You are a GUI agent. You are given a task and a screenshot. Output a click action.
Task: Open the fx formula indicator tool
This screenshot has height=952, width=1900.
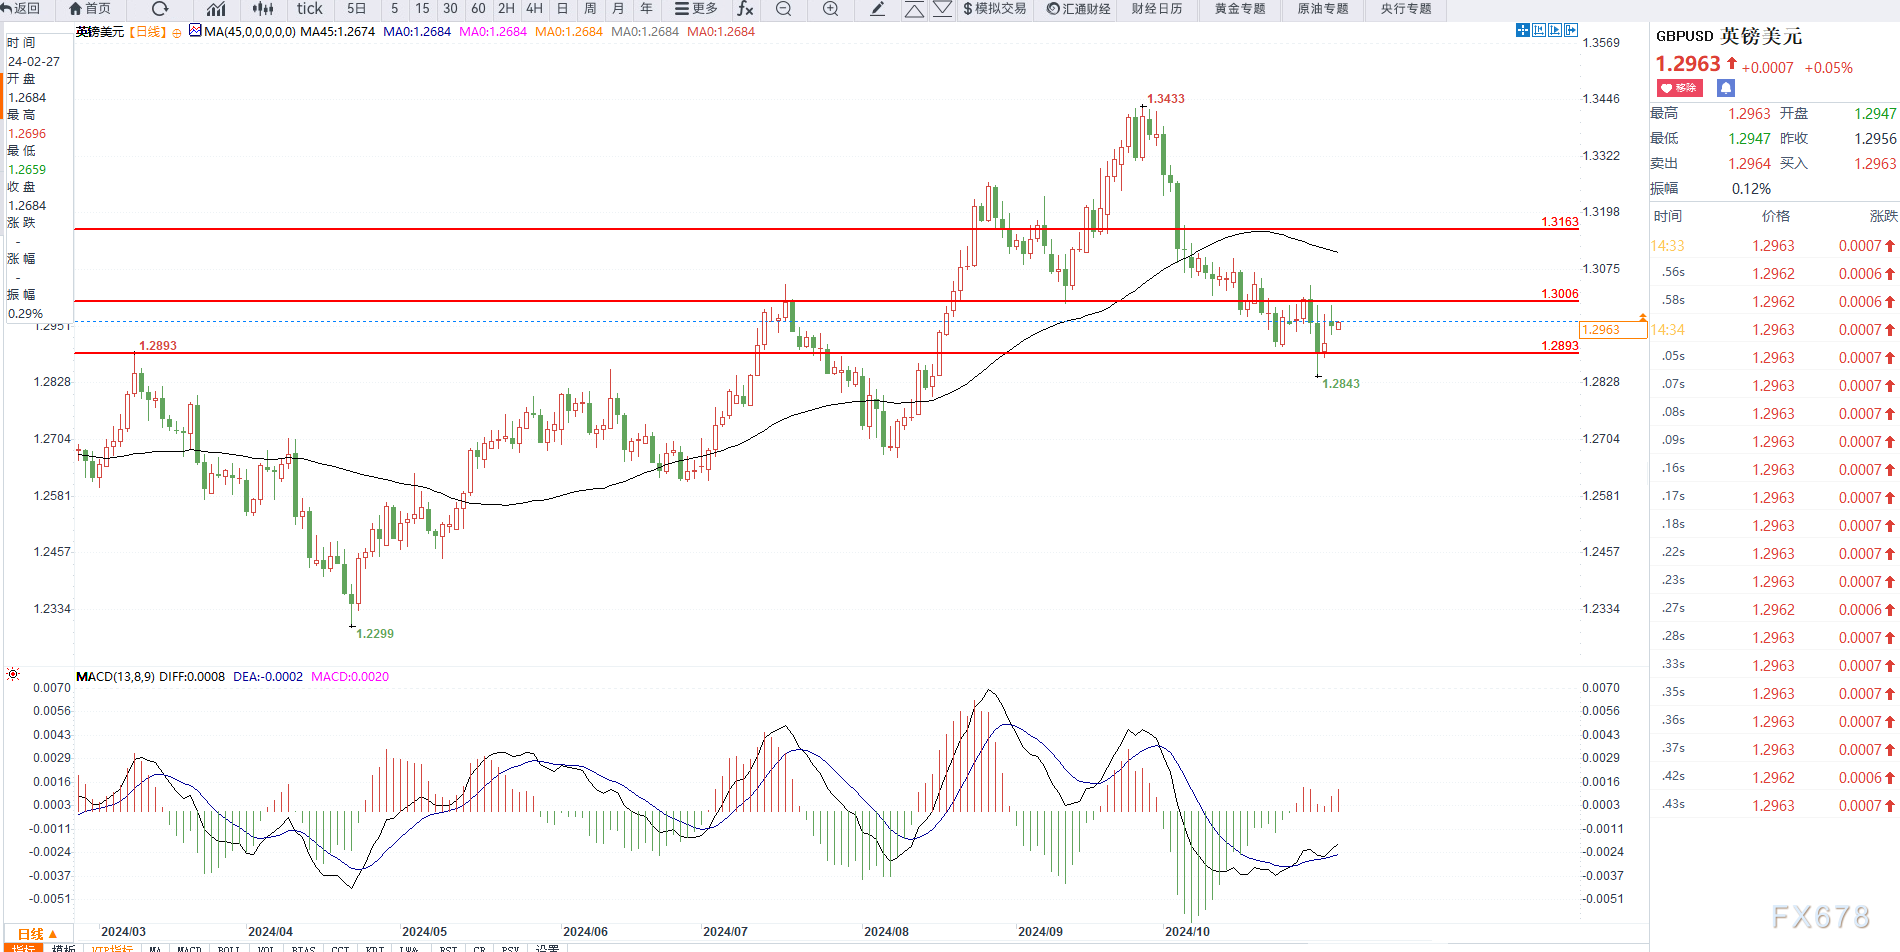pos(745,9)
